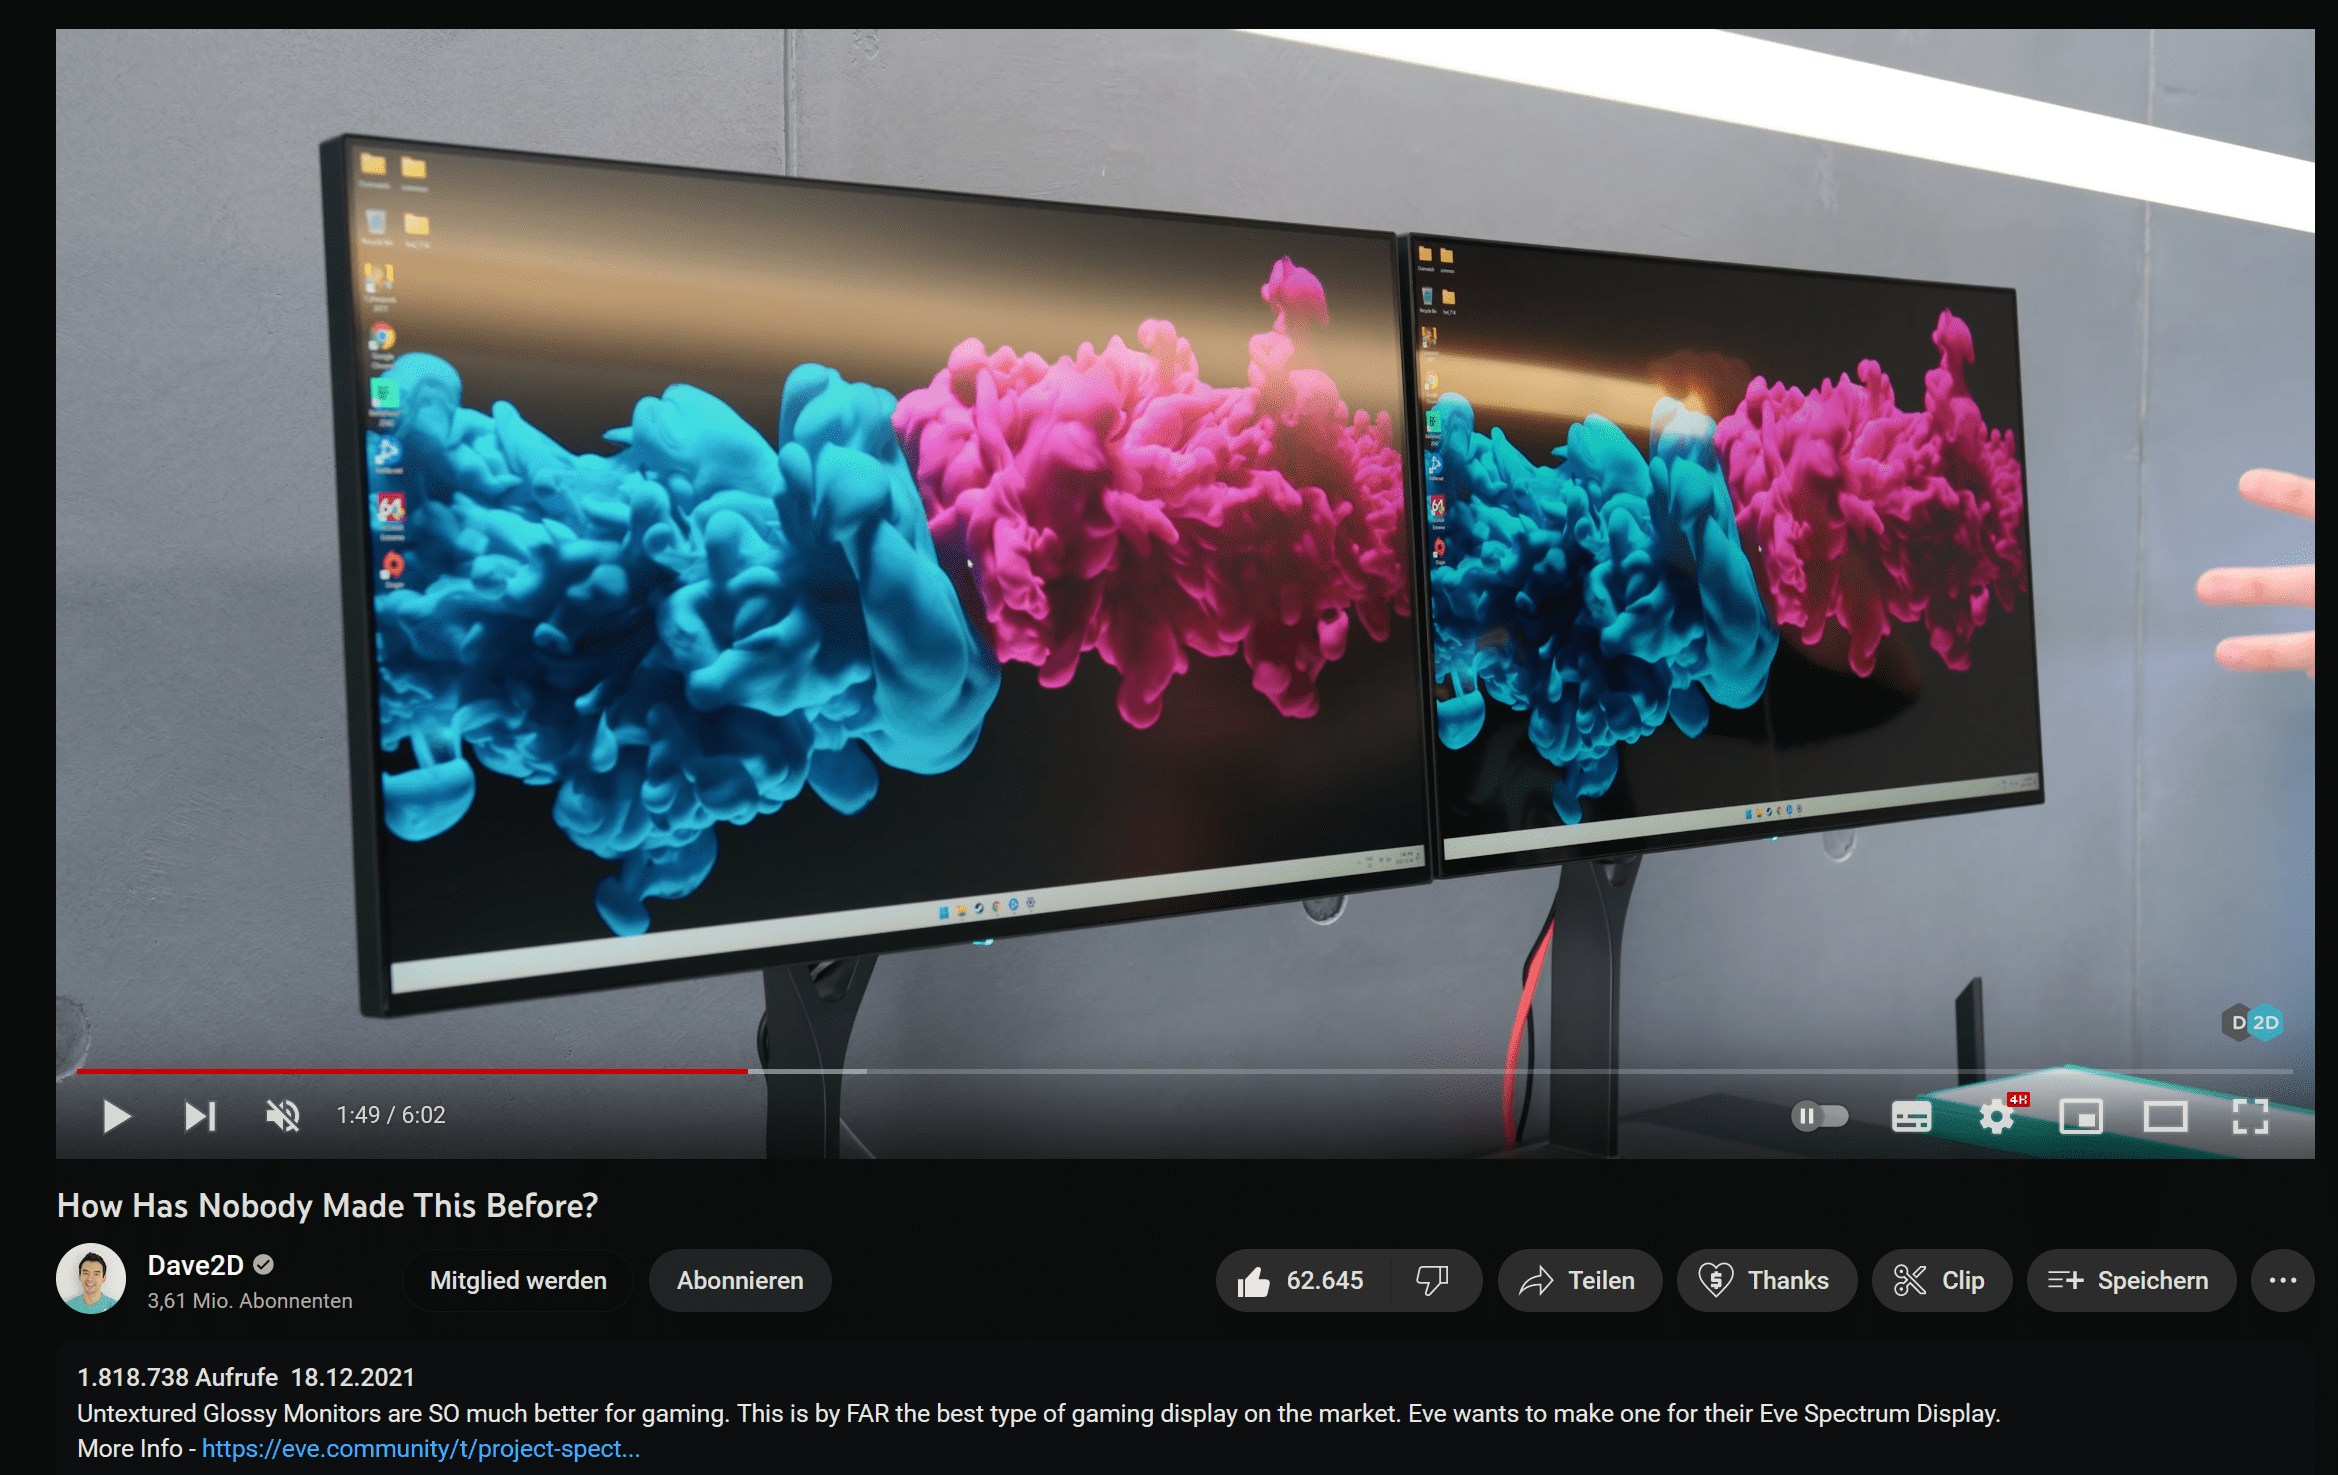2338x1475 pixels.
Task: Skip to the next video
Action: (200, 1116)
